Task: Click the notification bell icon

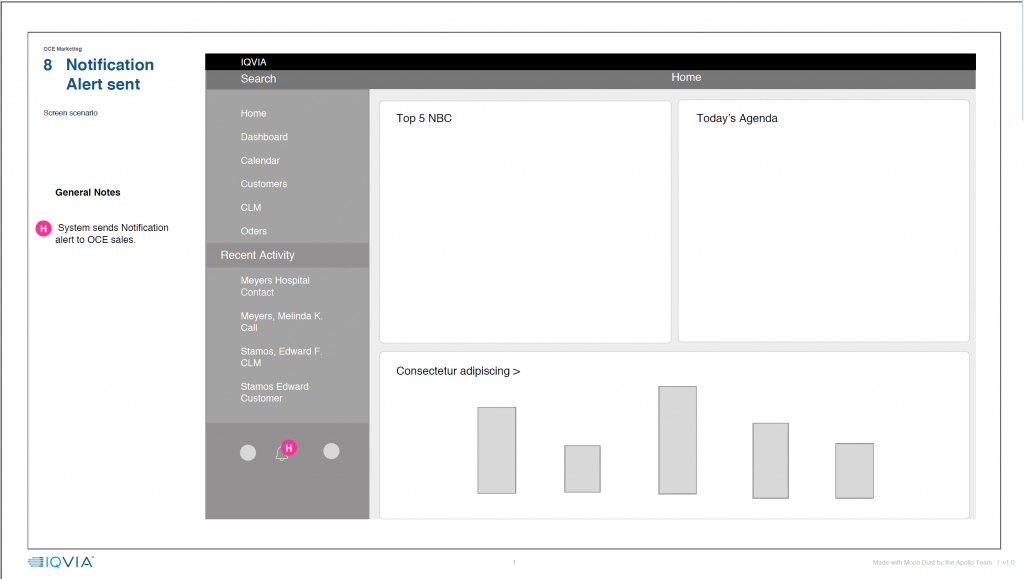Action: (281, 454)
